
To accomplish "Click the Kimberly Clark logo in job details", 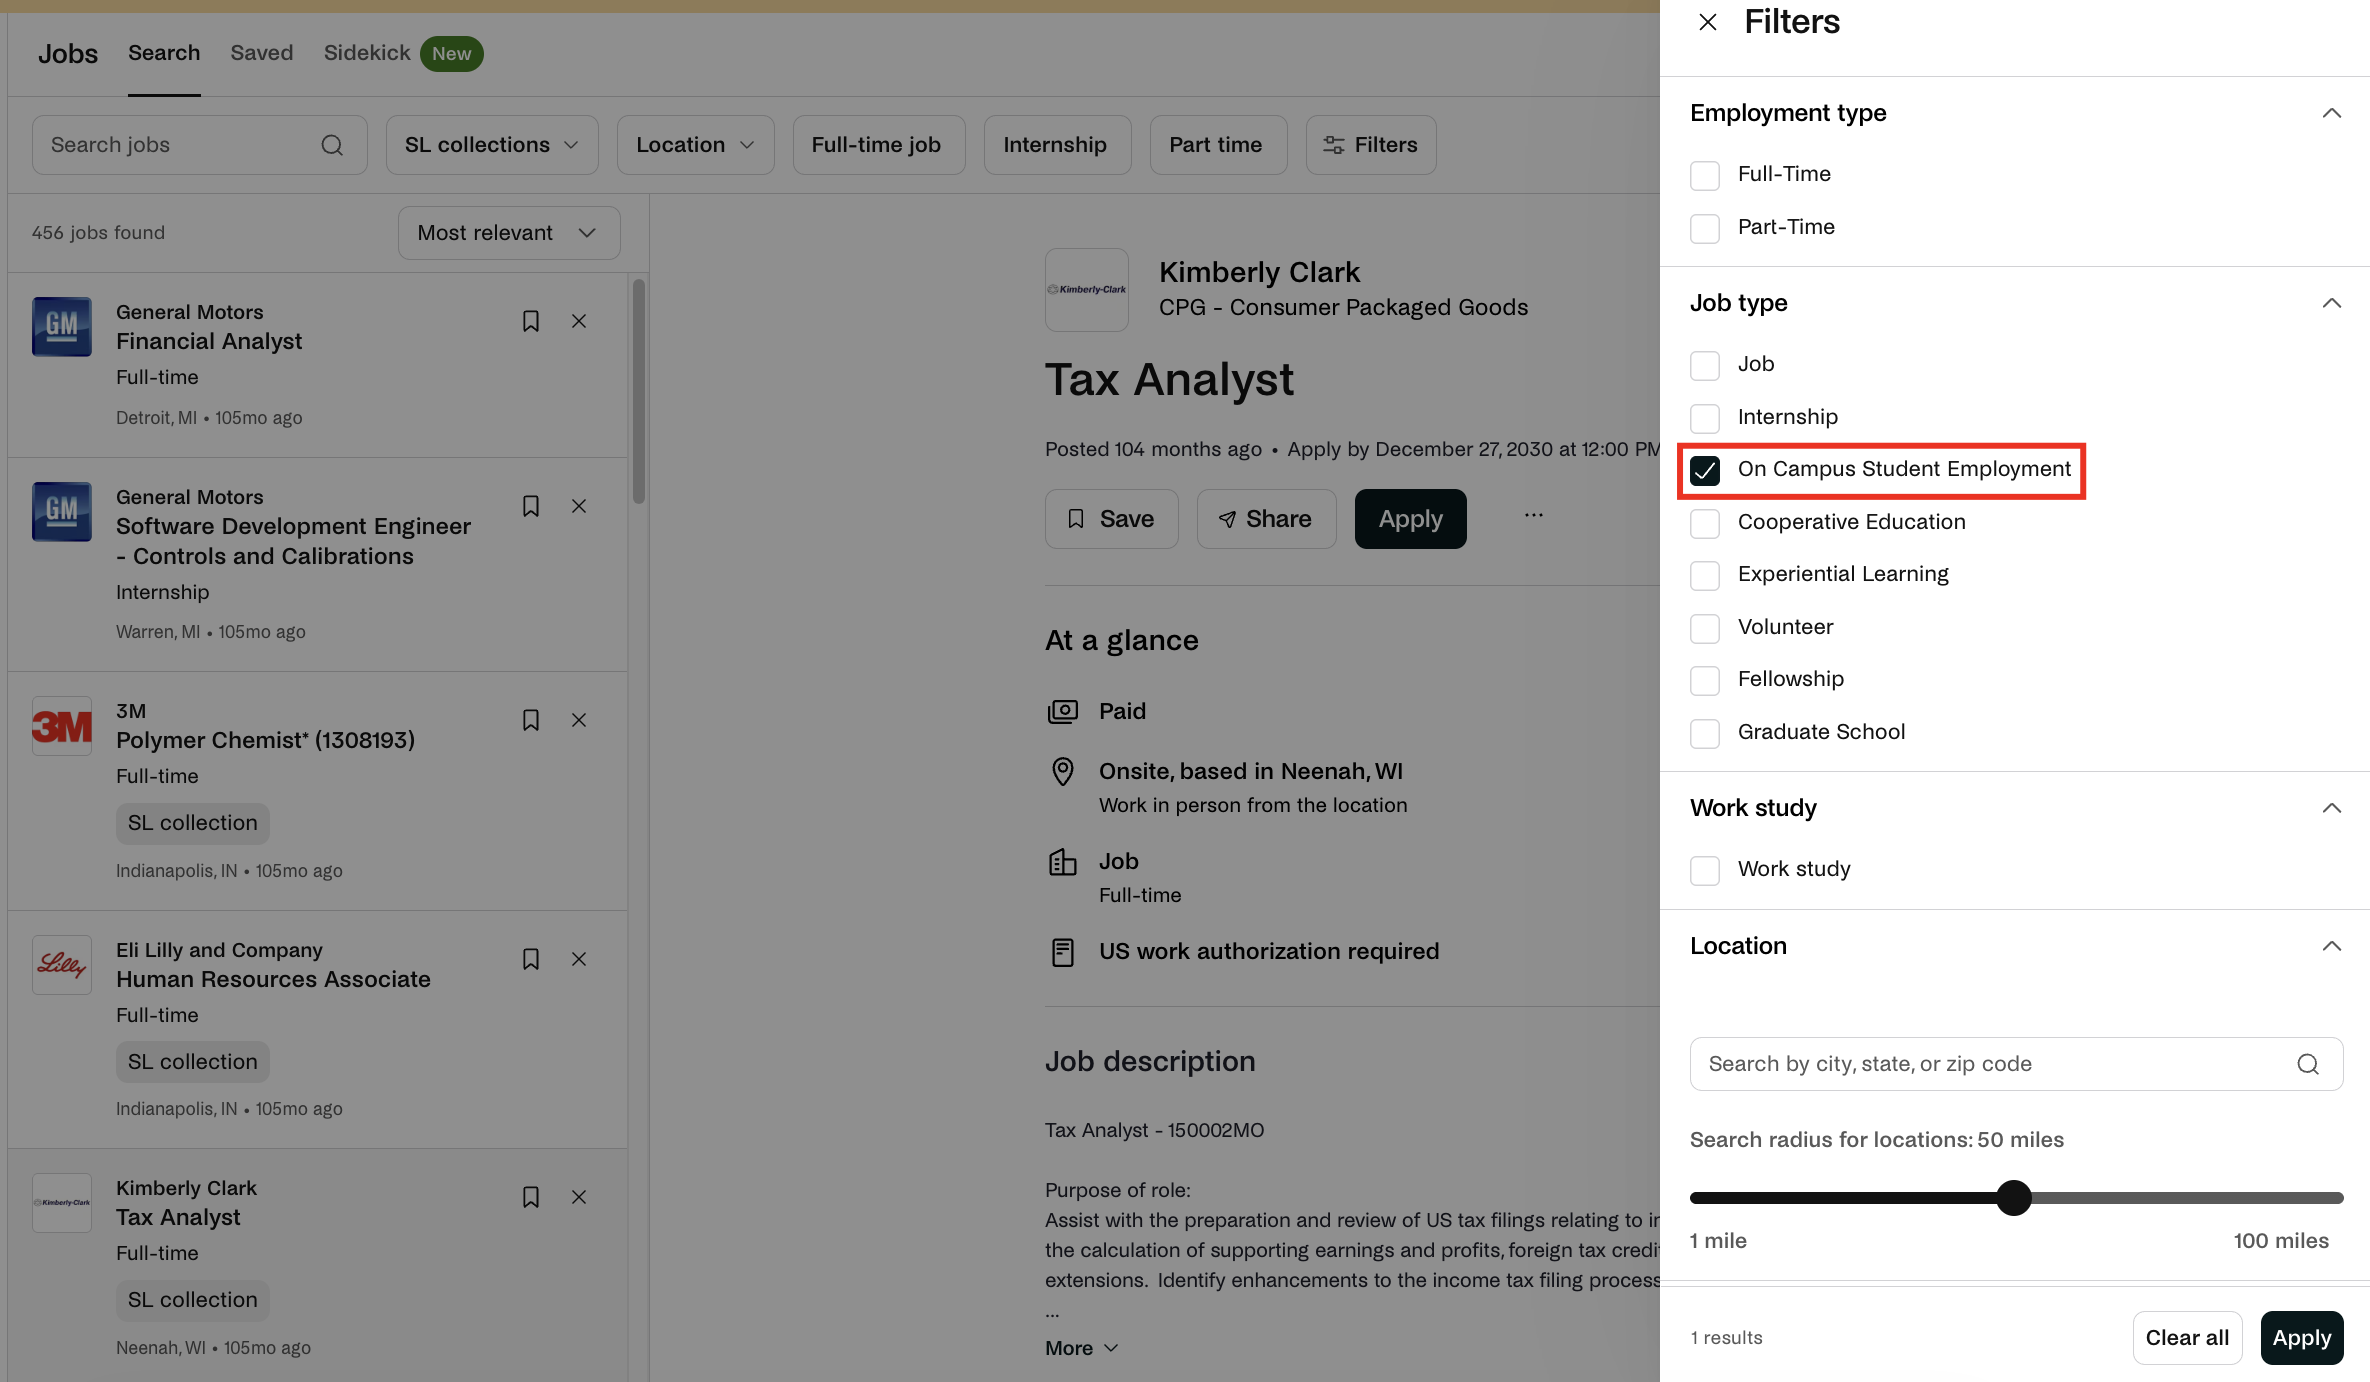I will pyautogui.click(x=1087, y=290).
